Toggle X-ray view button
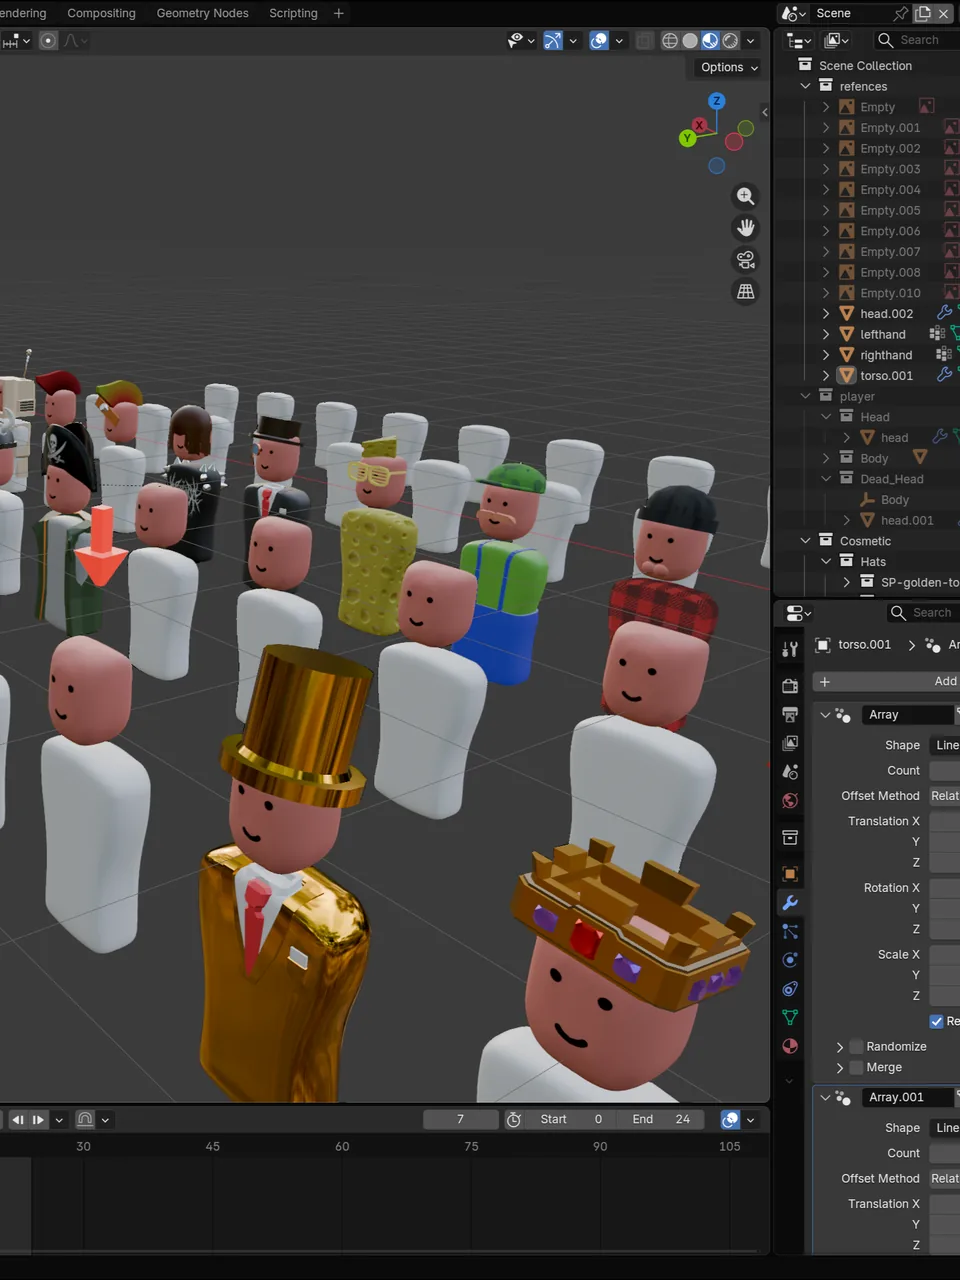Image resolution: width=960 pixels, height=1280 pixels. [645, 40]
